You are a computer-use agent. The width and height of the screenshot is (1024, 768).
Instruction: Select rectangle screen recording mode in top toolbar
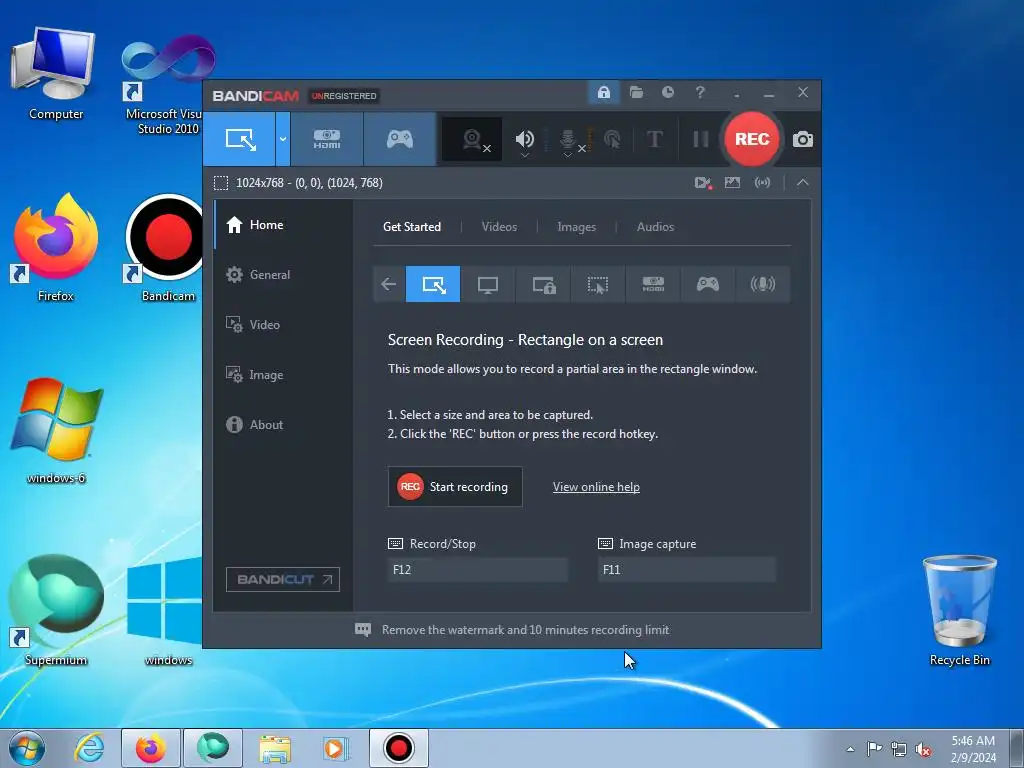(239, 139)
